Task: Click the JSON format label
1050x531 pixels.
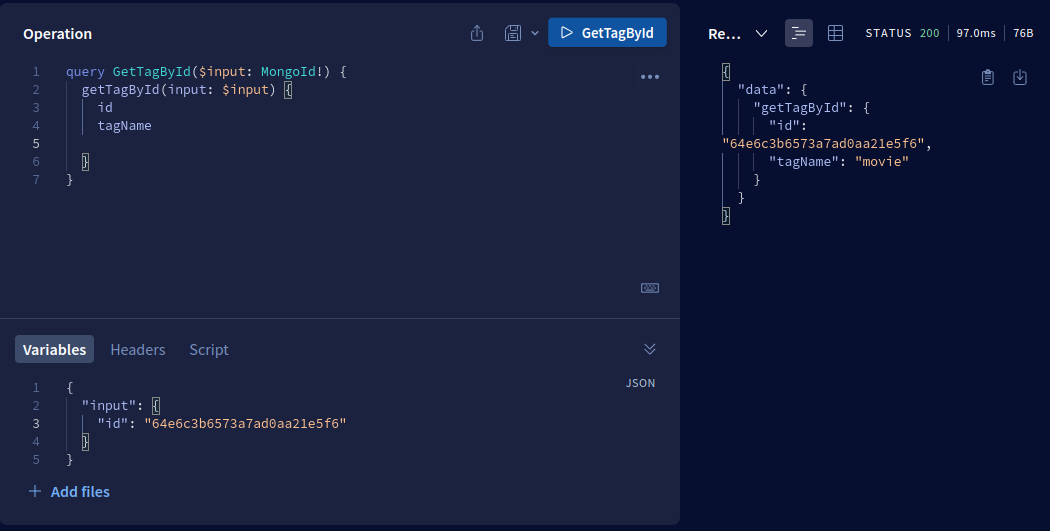Action: pyautogui.click(x=640, y=383)
